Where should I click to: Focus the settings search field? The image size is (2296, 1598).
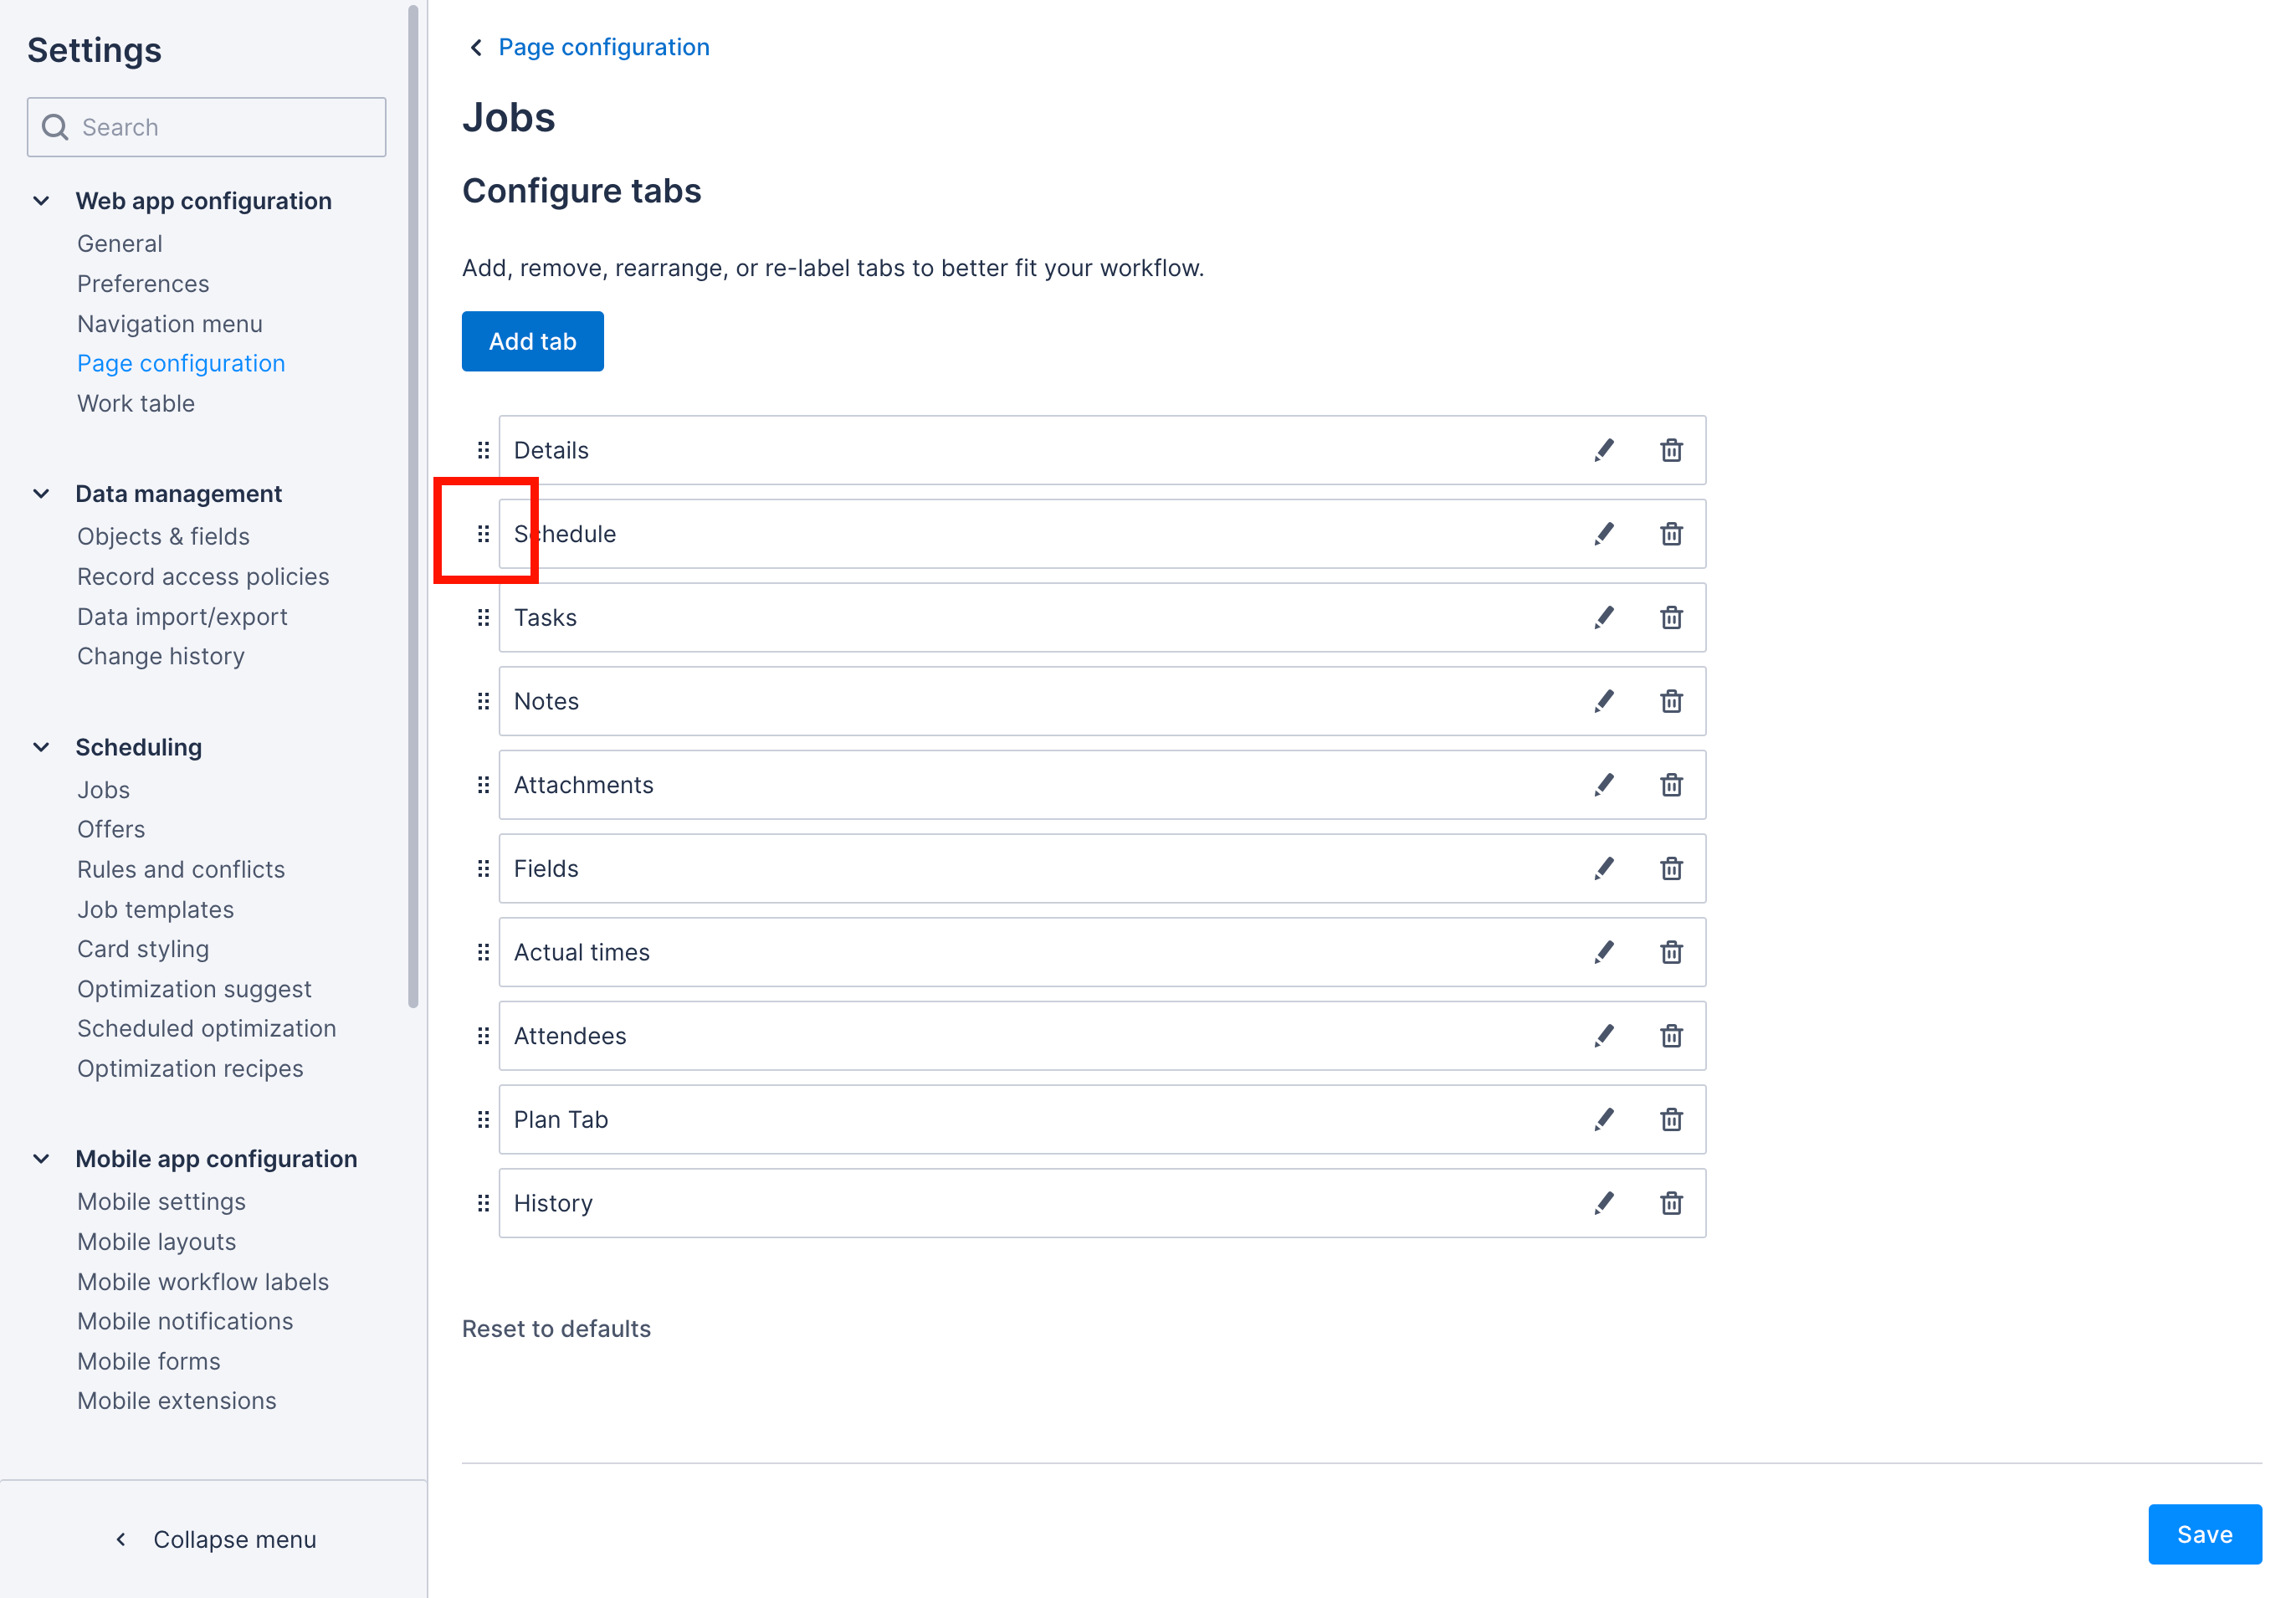point(206,127)
